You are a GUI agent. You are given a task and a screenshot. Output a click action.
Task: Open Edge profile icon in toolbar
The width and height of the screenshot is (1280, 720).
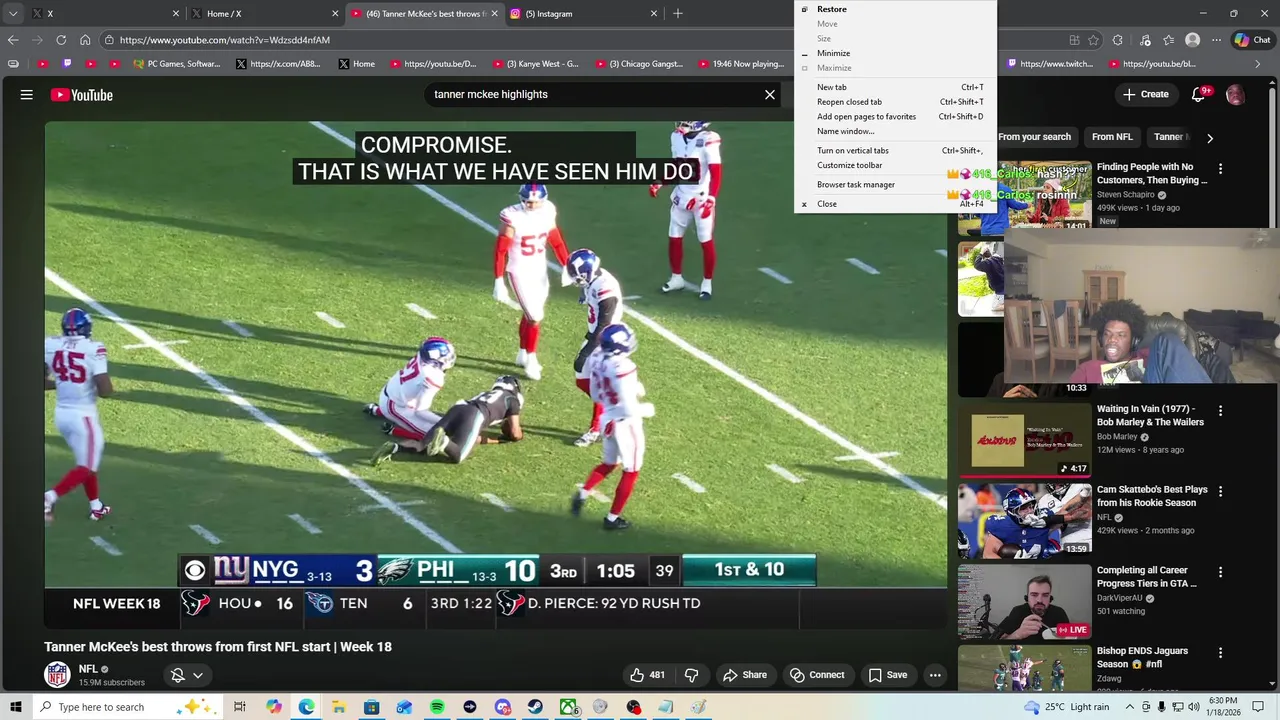(x=1192, y=40)
